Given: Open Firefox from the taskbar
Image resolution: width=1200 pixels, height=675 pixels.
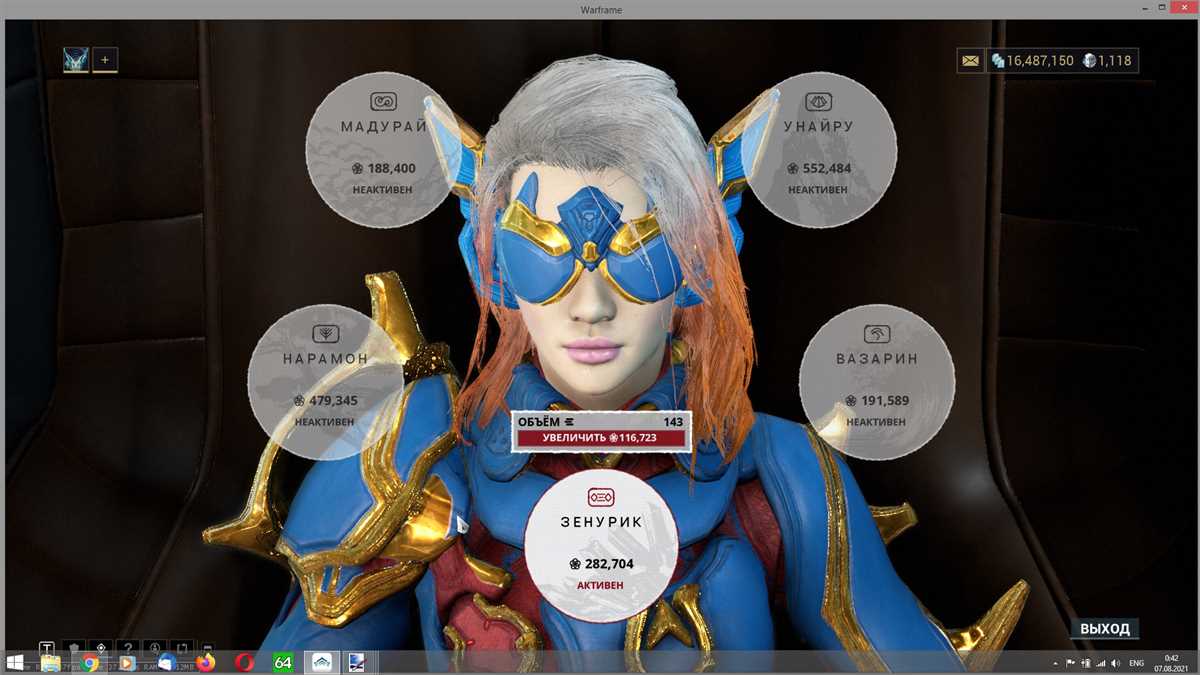Looking at the screenshot, I should [x=206, y=662].
